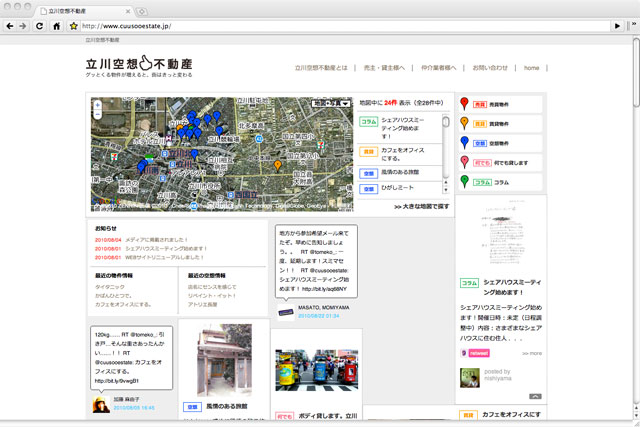Open 売主・貸主様へ nav item

click(384, 68)
